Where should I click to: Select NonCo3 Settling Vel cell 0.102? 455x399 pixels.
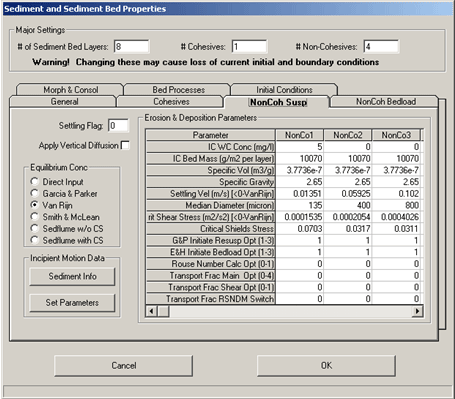click(396, 193)
